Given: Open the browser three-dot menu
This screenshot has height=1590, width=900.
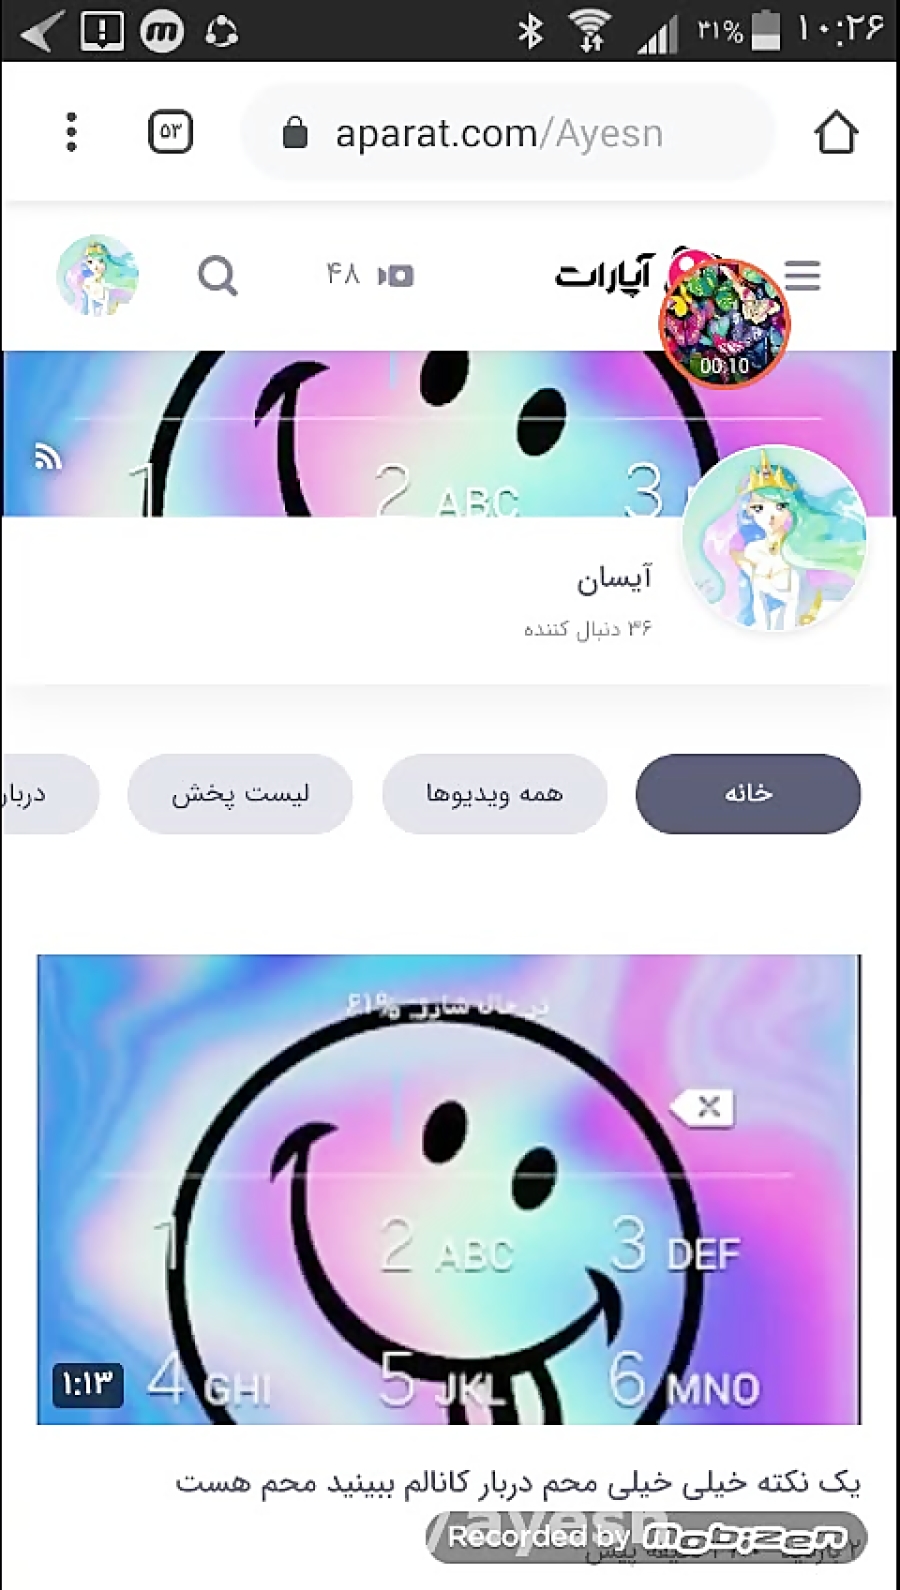Looking at the screenshot, I should point(71,132).
